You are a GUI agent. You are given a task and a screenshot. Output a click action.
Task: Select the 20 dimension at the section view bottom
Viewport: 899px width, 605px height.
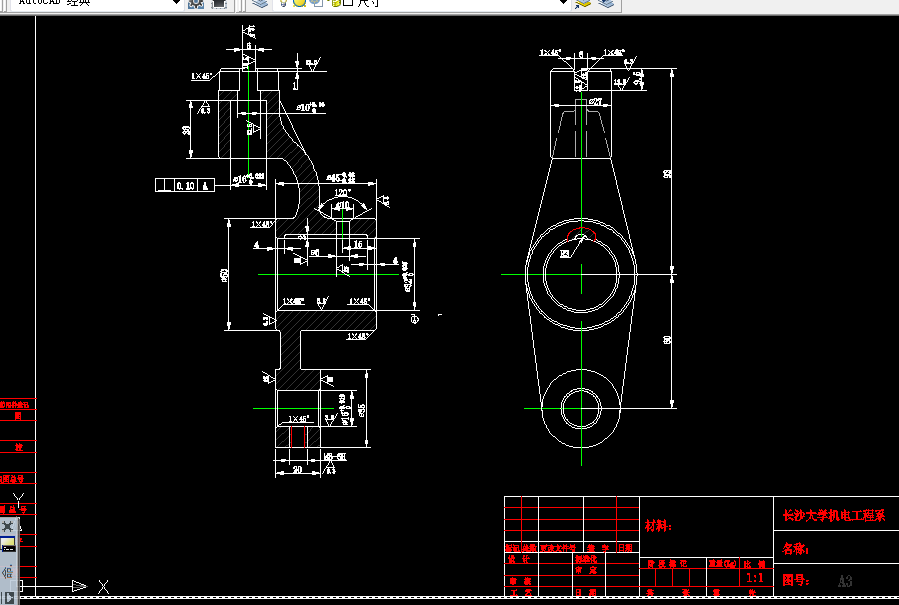(x=298, y=469)
